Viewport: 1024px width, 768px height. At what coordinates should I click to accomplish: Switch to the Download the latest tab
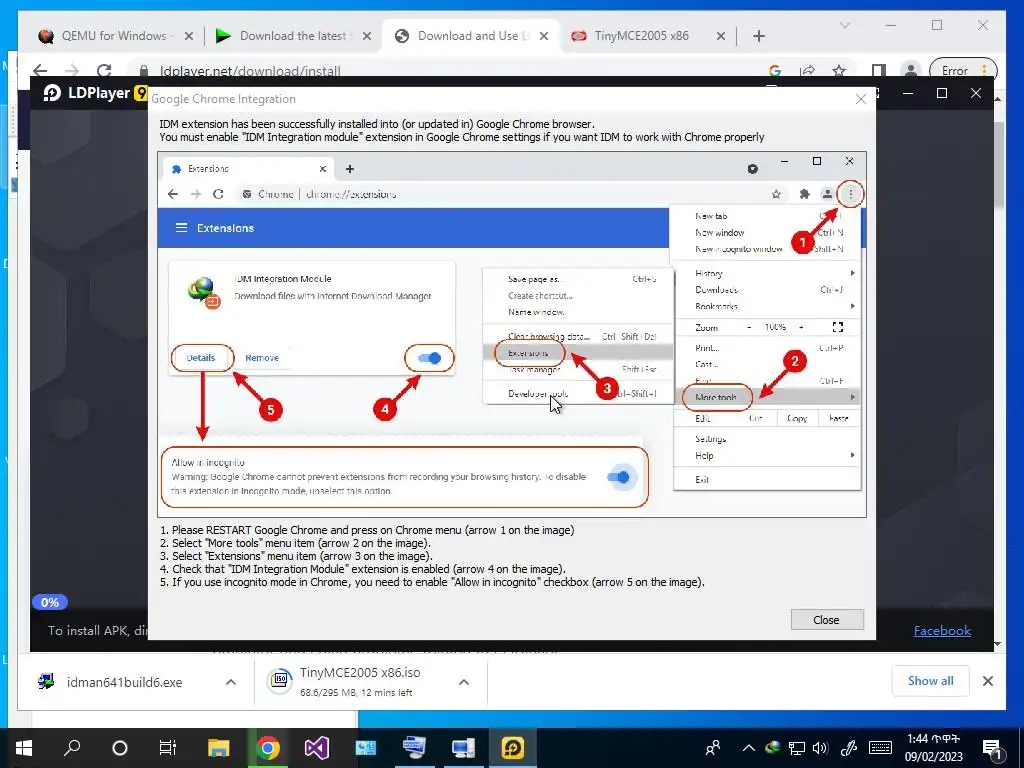(x=293, y=36)
